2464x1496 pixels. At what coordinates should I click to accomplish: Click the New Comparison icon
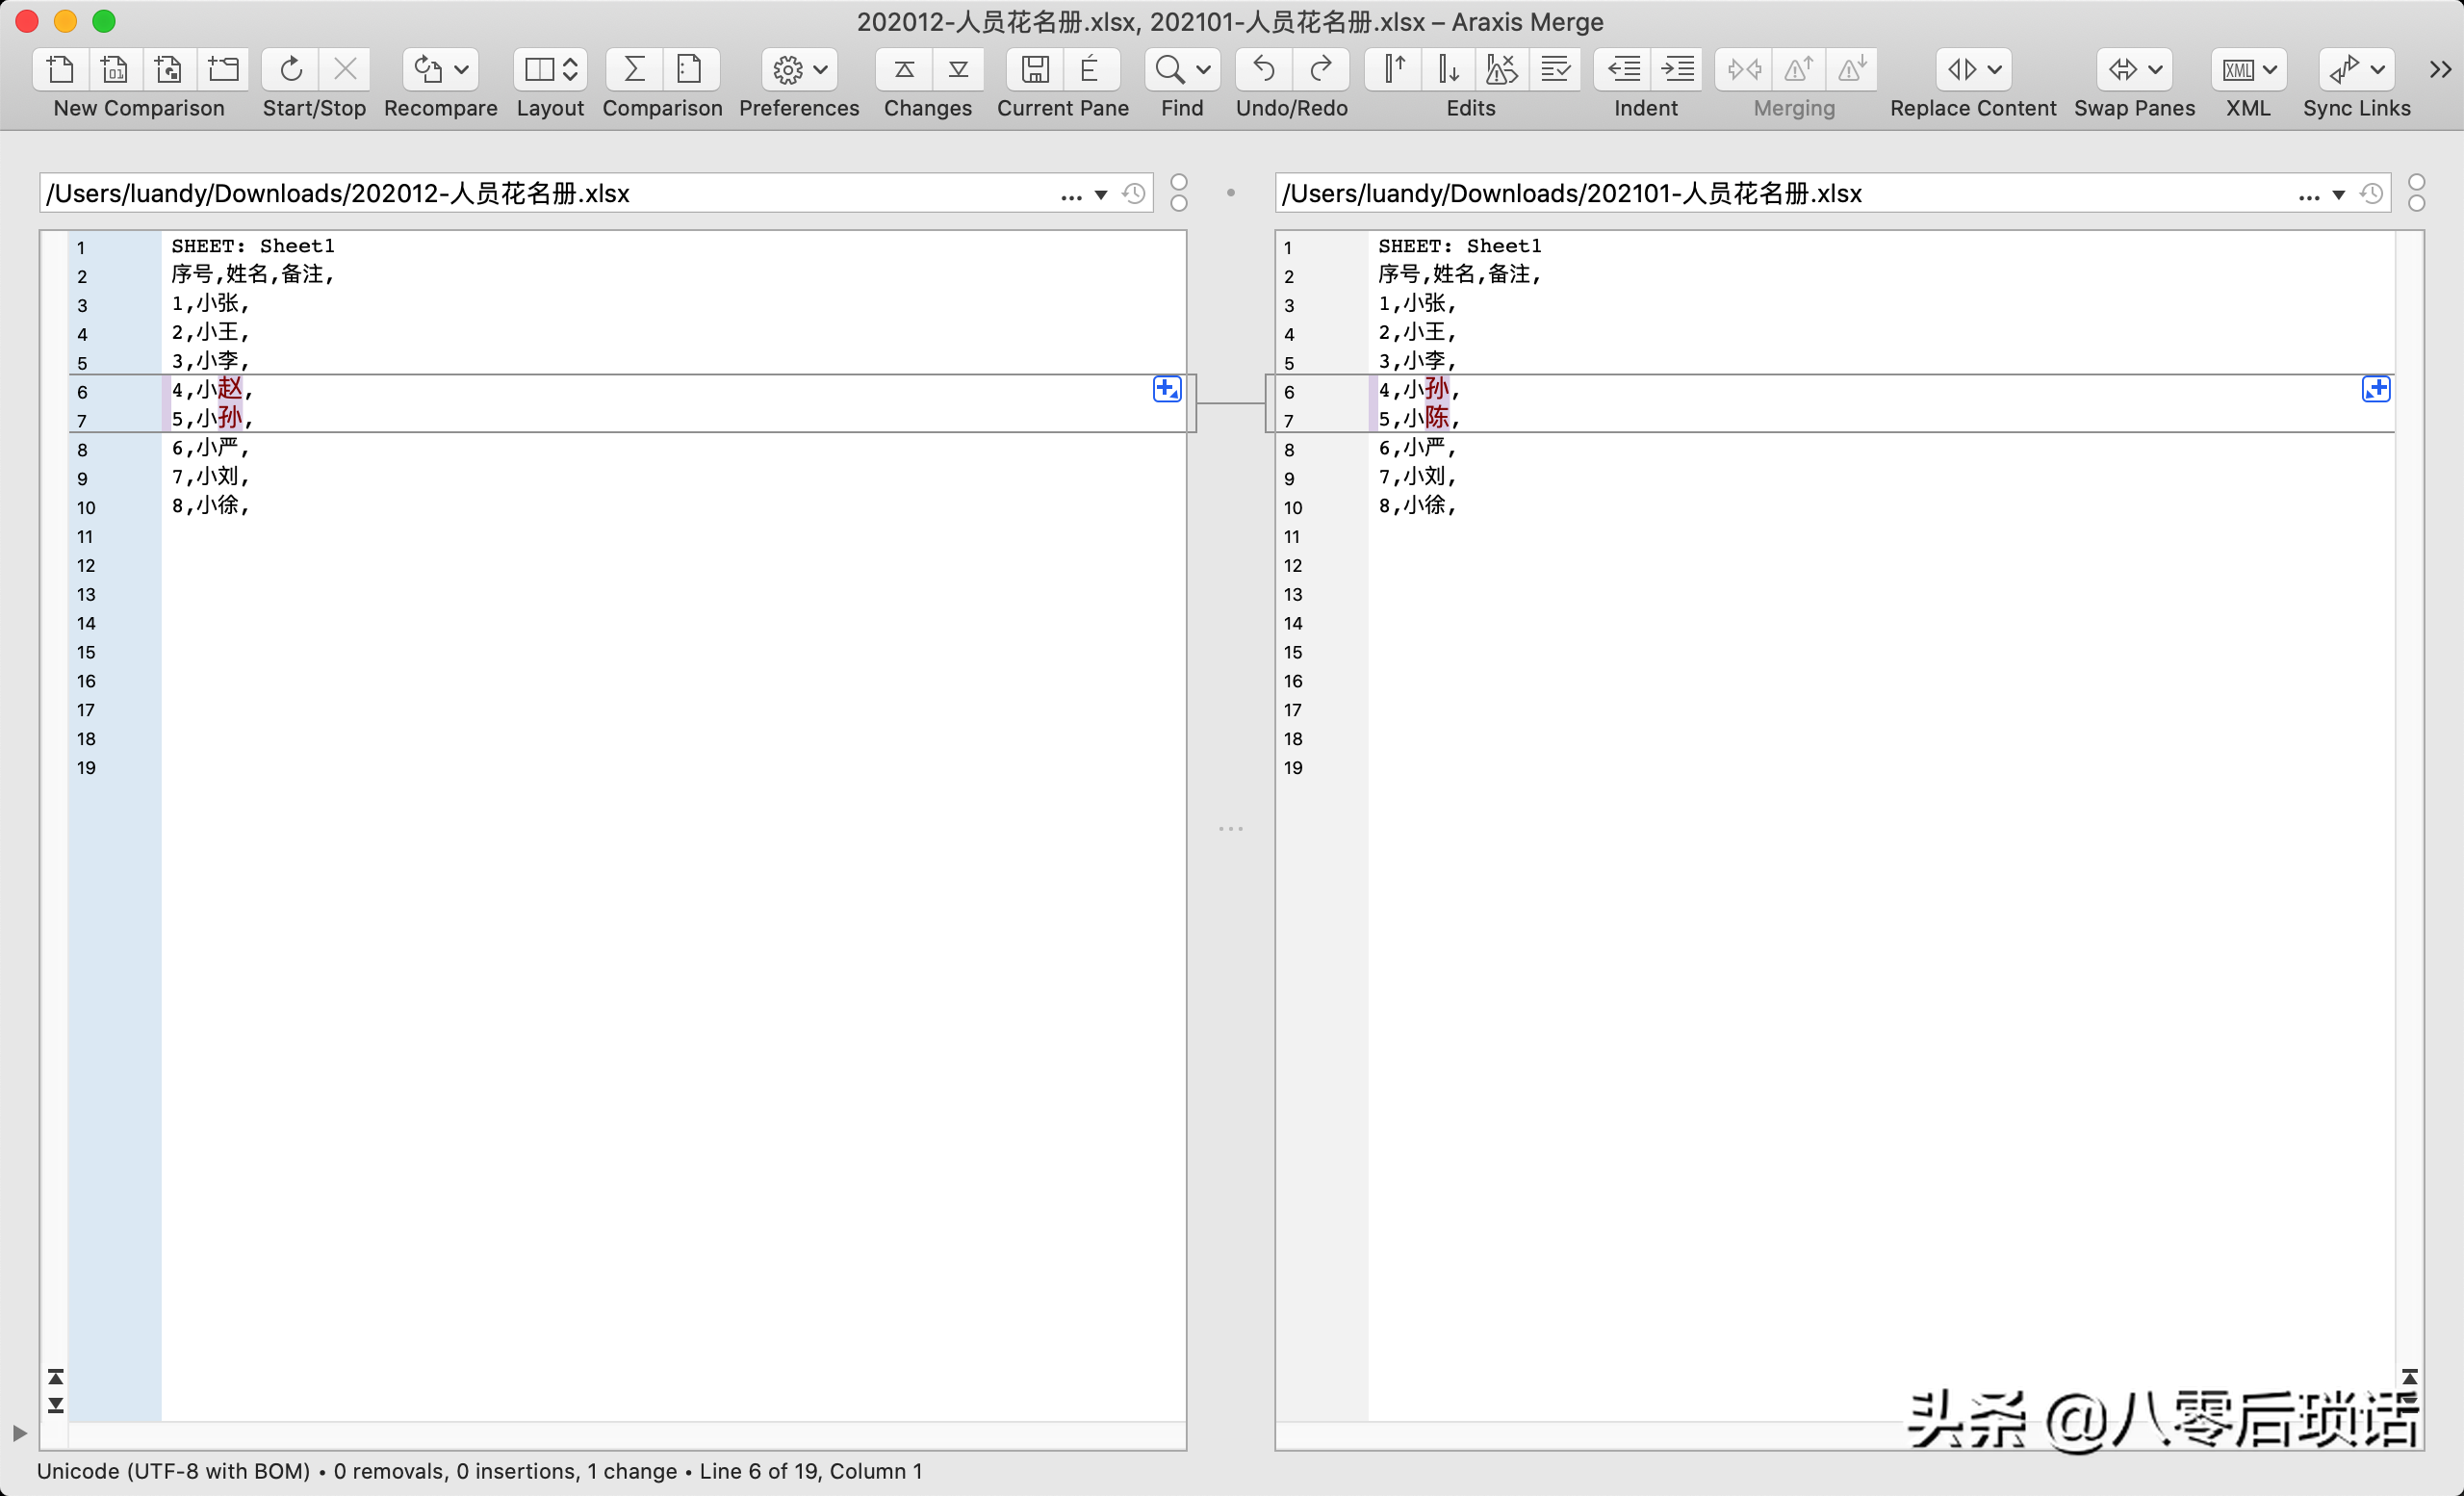60,66
